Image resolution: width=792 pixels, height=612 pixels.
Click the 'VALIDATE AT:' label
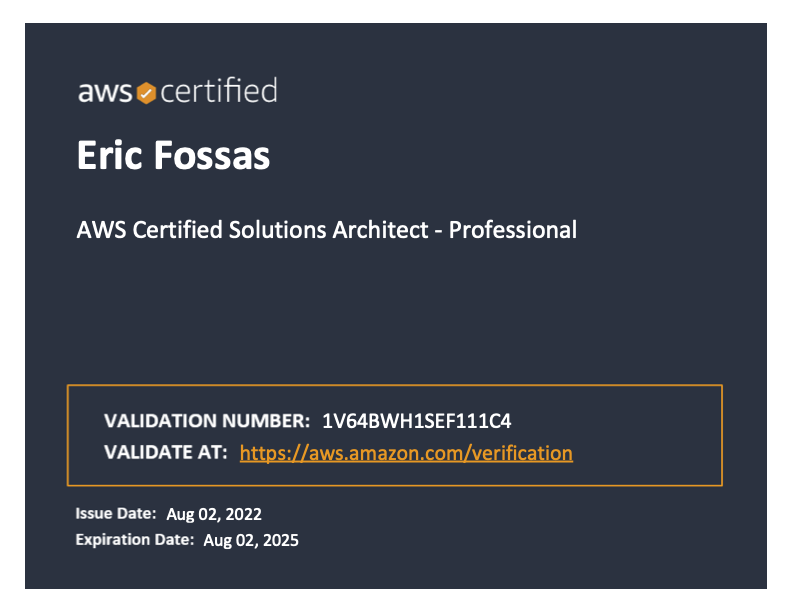tap(166, 452)
